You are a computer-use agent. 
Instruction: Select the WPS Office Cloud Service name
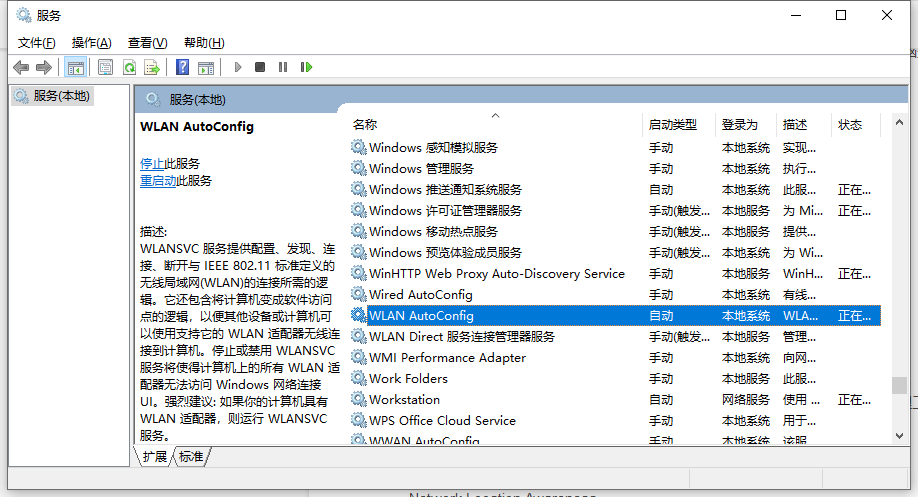coord(443,421)
